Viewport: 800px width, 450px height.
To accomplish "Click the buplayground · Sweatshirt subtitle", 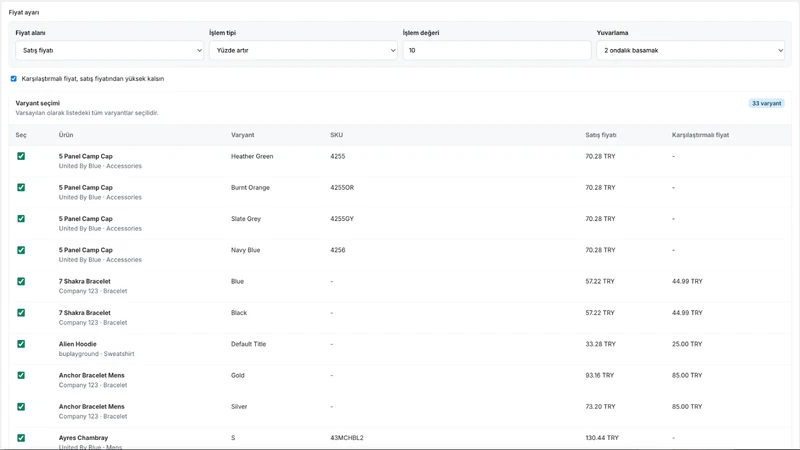I will 96,354.
